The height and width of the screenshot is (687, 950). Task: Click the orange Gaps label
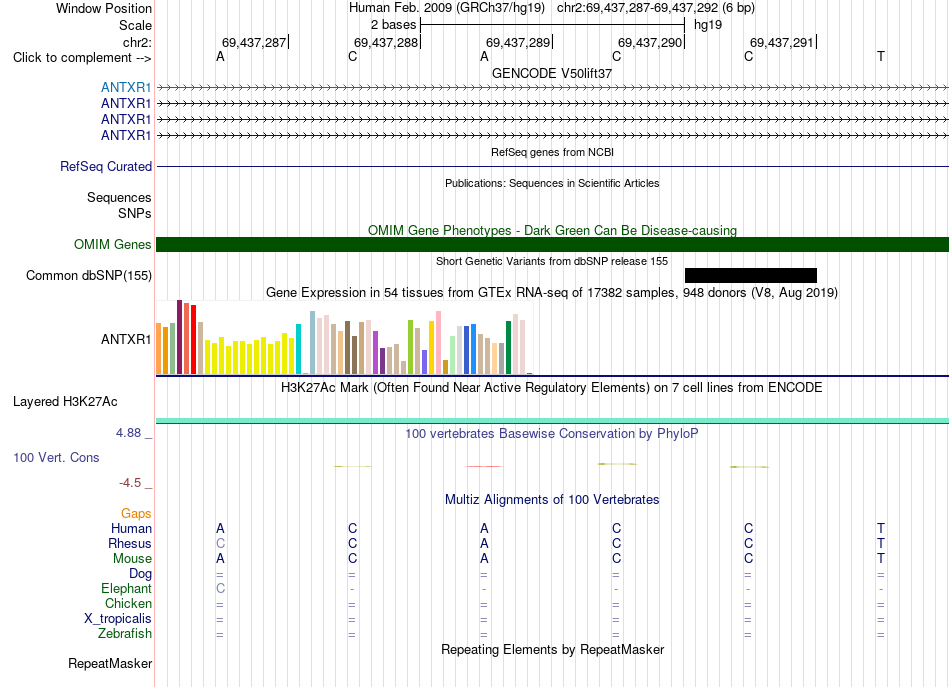136,513
